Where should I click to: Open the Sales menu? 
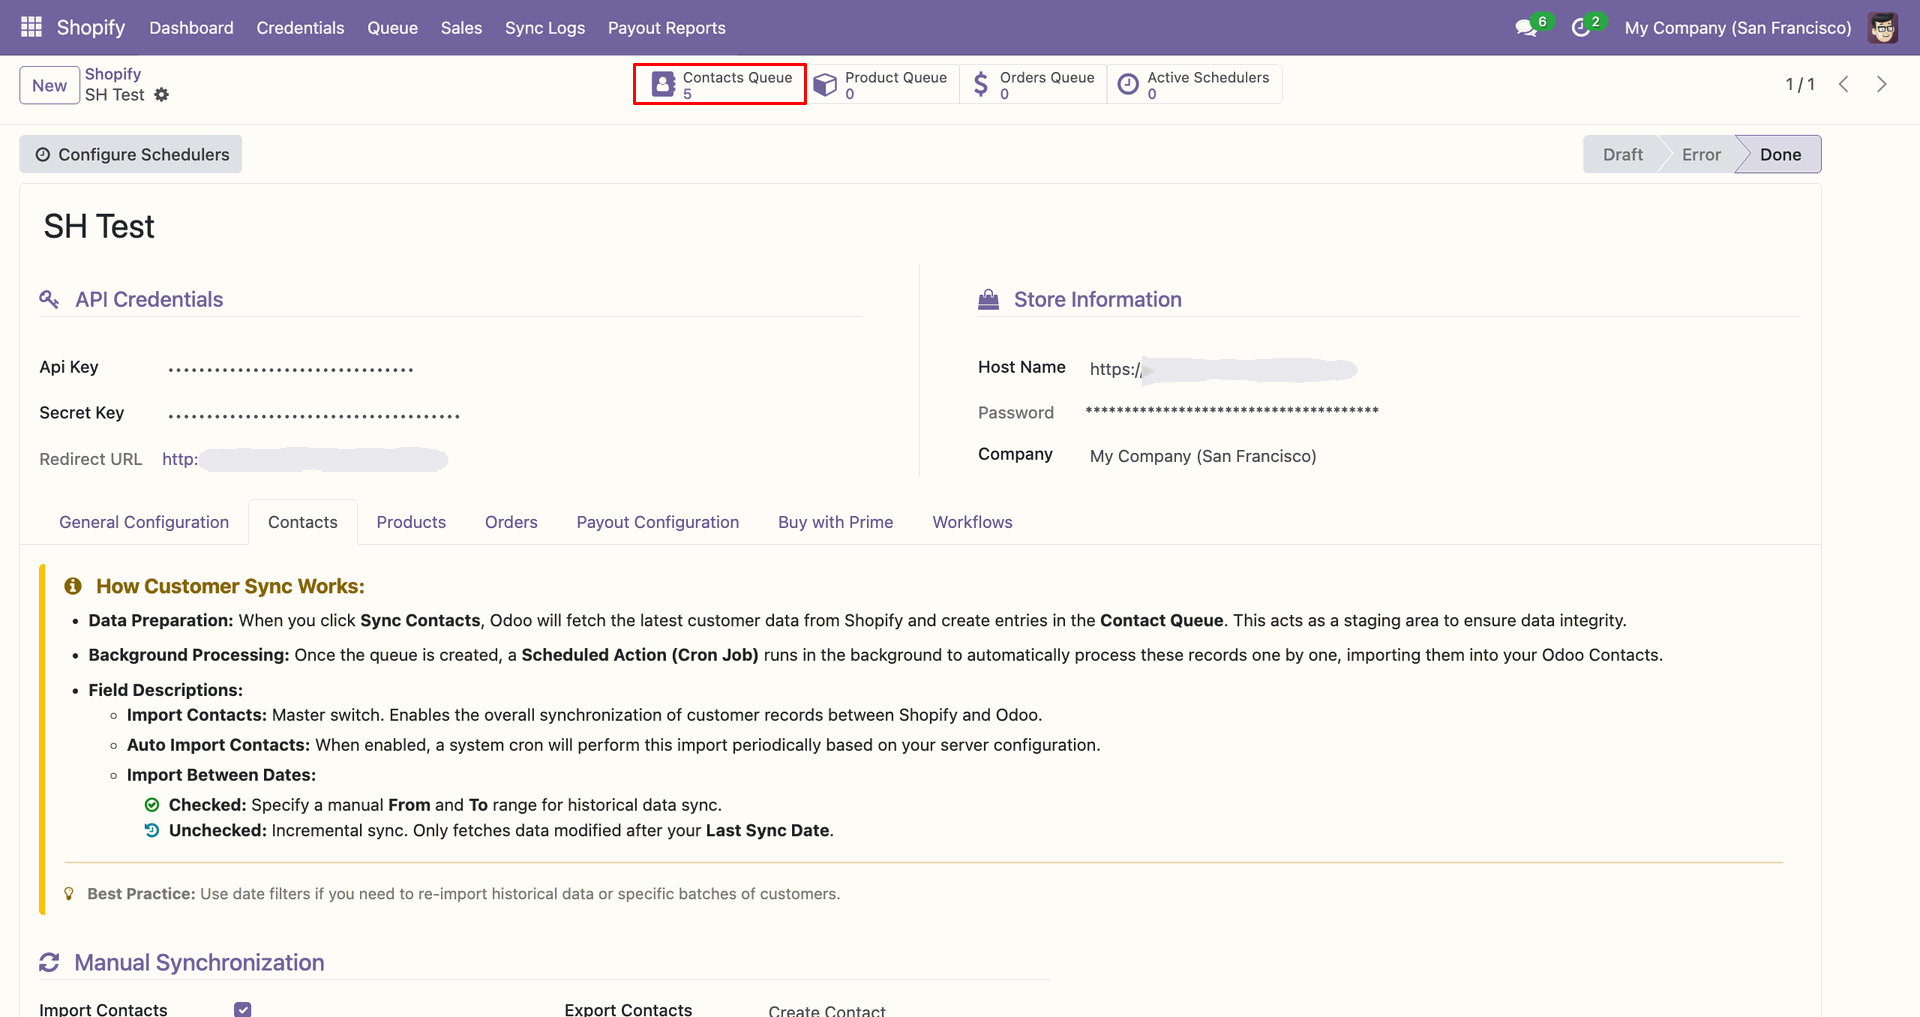(461, 28)
